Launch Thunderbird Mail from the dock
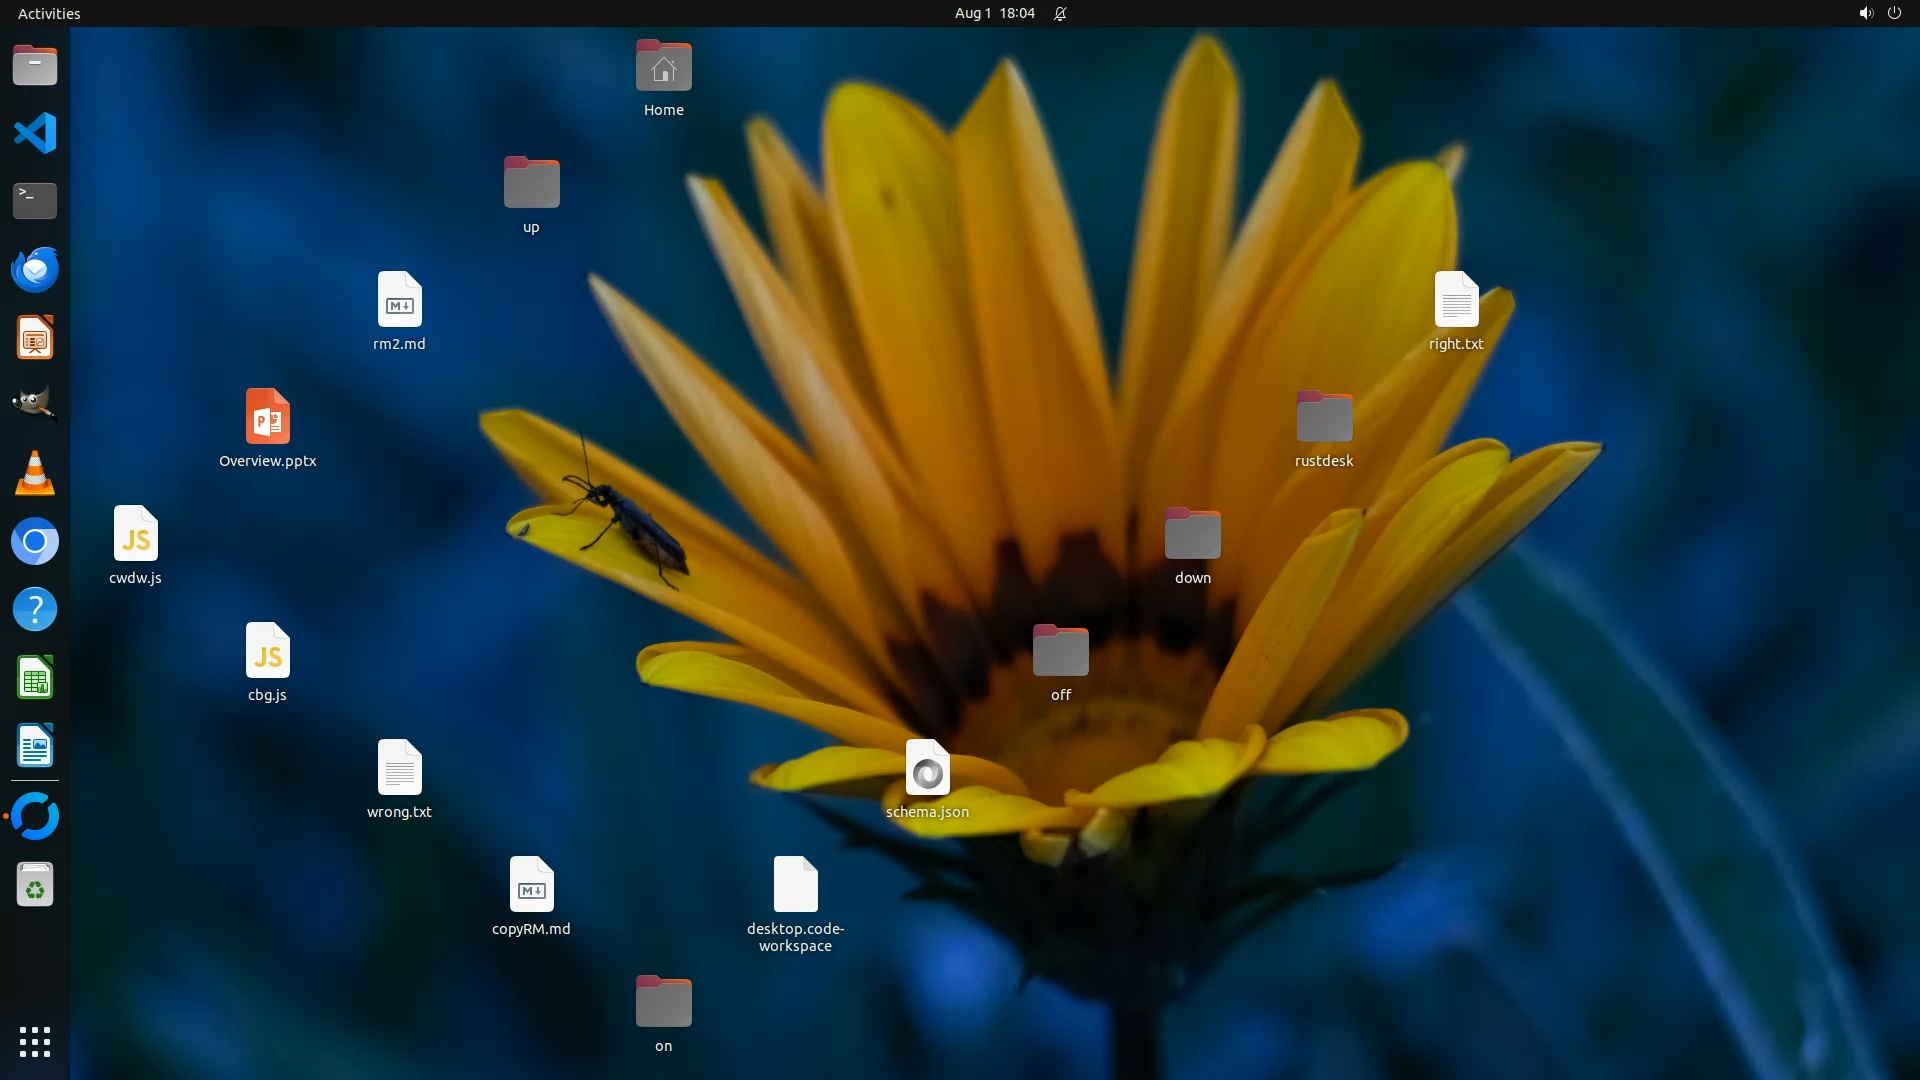The image size is (1920, 1080). coord(35,269)
